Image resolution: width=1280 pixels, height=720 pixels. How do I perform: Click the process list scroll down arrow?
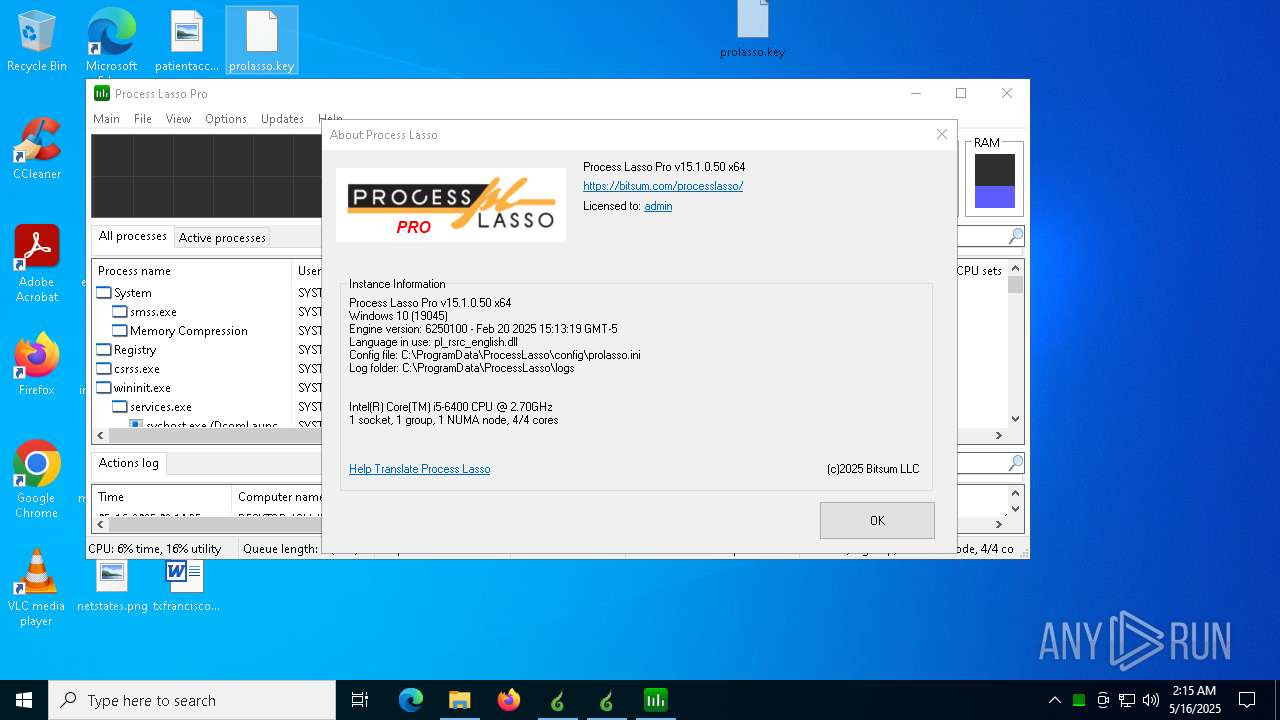coord(1015,419)
